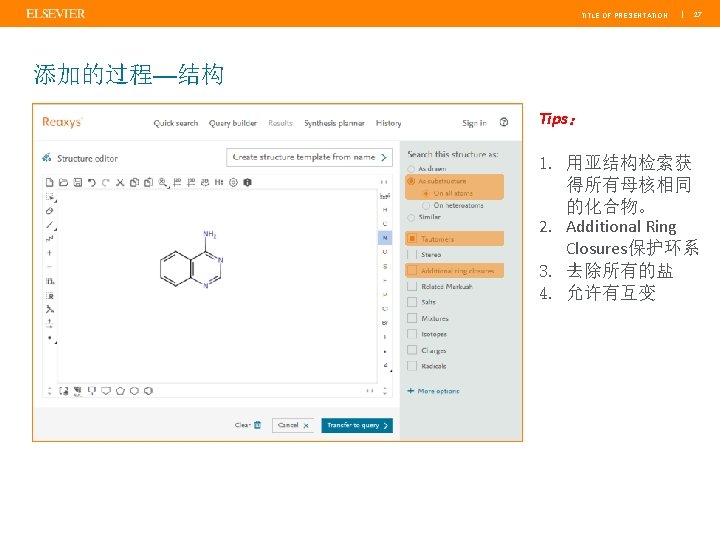The width and height of the screenshot is (720, 540).
Task: Select the single bond drawing tool
Action: (x=50, y=225)
